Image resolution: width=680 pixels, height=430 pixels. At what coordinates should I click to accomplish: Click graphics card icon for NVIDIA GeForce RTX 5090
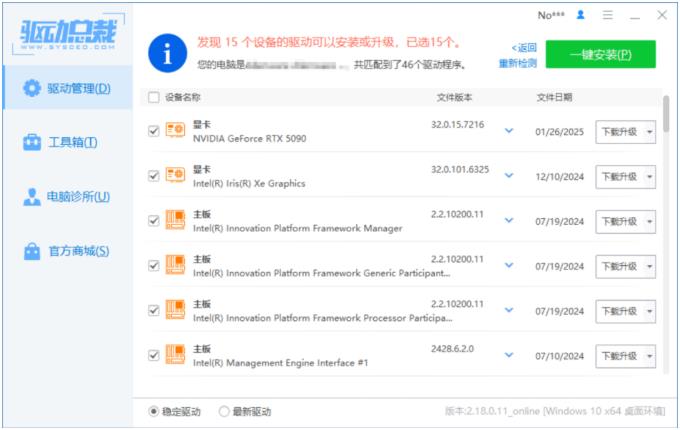175,130
